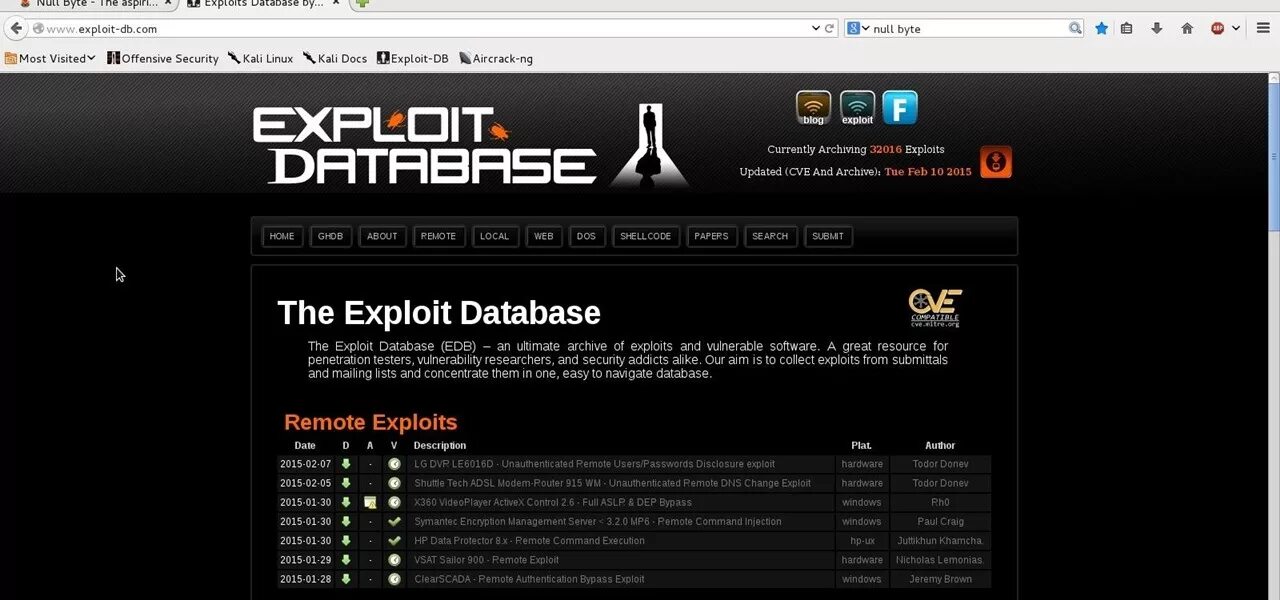
Task: Open the ABOUT menu item
Action: click(x=382, y=236)
